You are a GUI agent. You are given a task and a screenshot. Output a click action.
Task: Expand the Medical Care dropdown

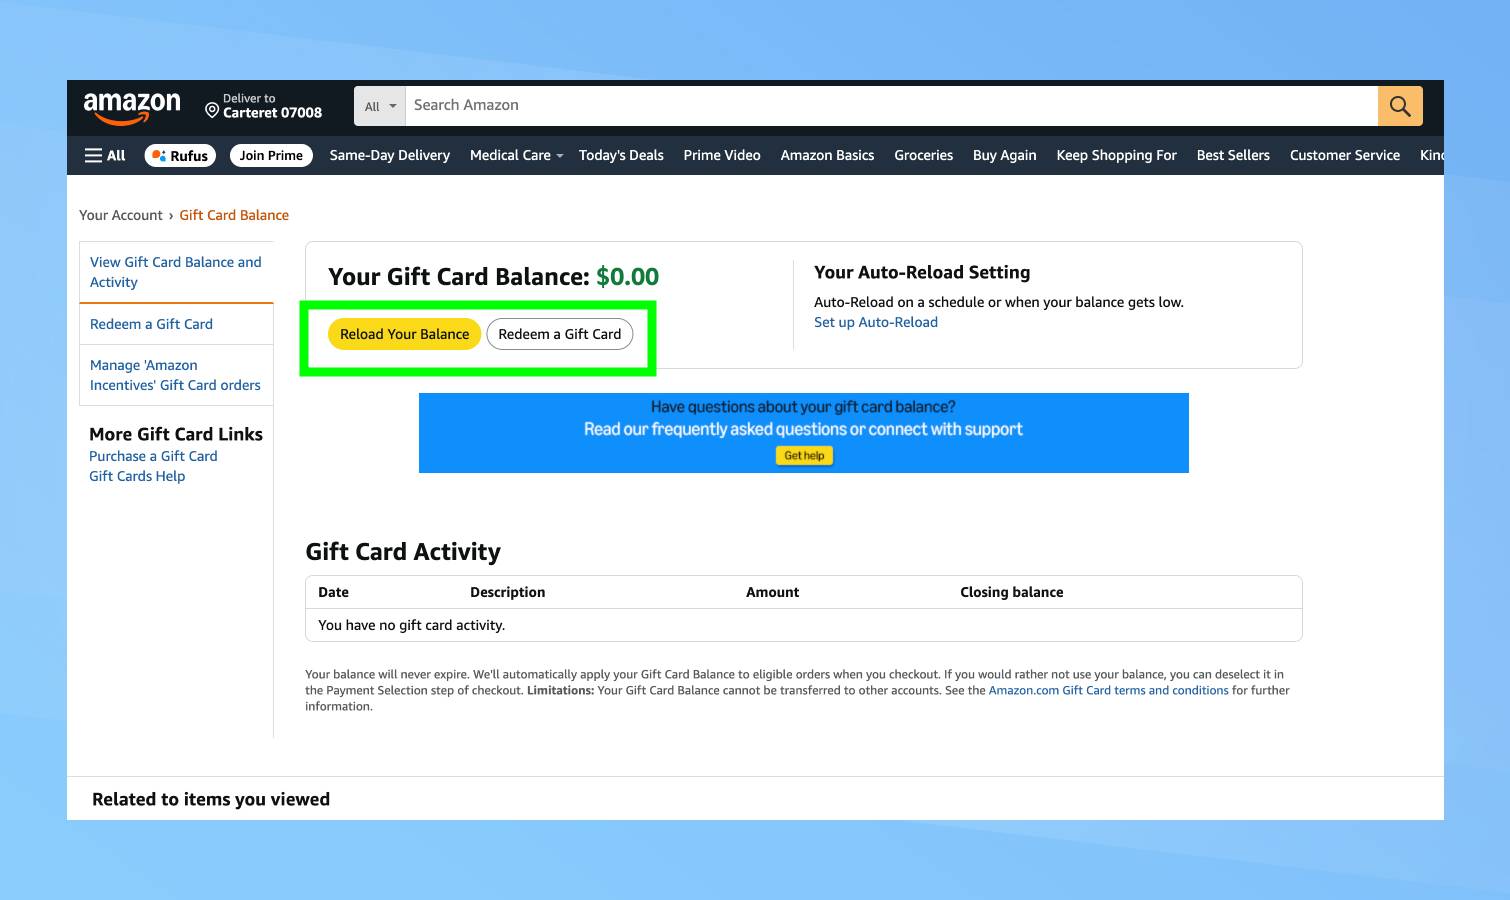point(515,155)
